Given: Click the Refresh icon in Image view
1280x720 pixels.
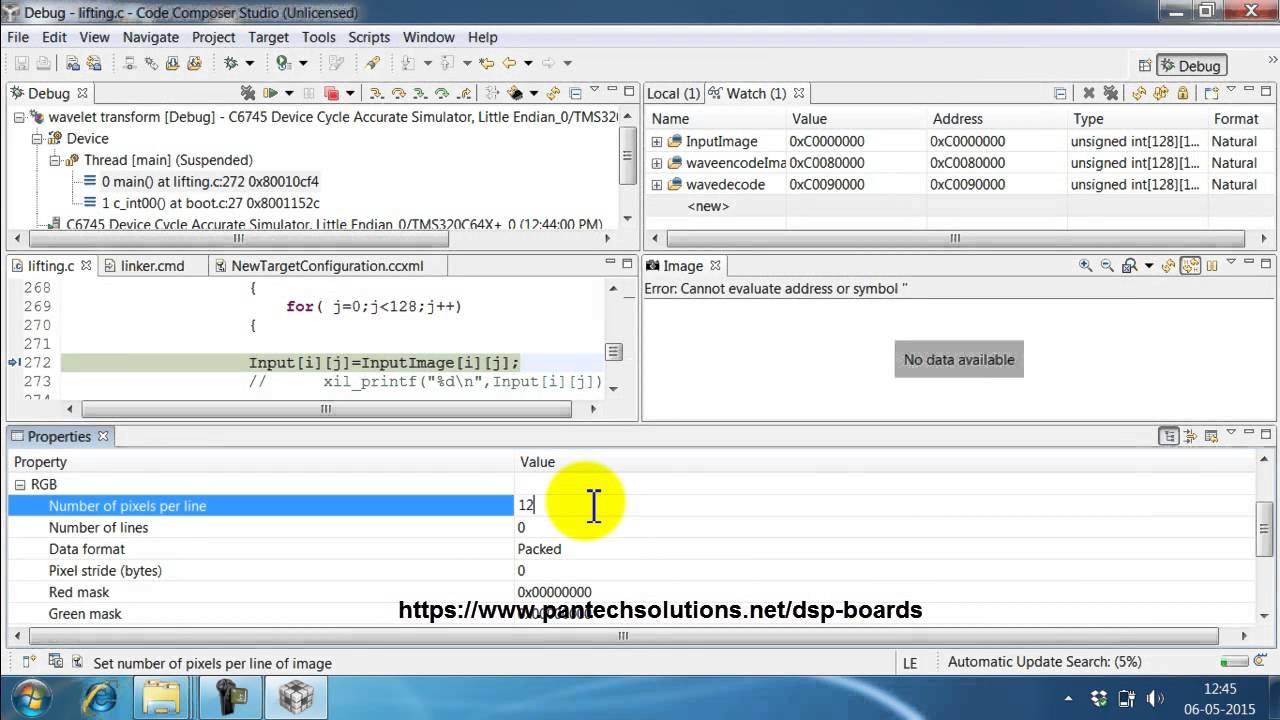Looking at the screenshot, I should (1167, 266).
